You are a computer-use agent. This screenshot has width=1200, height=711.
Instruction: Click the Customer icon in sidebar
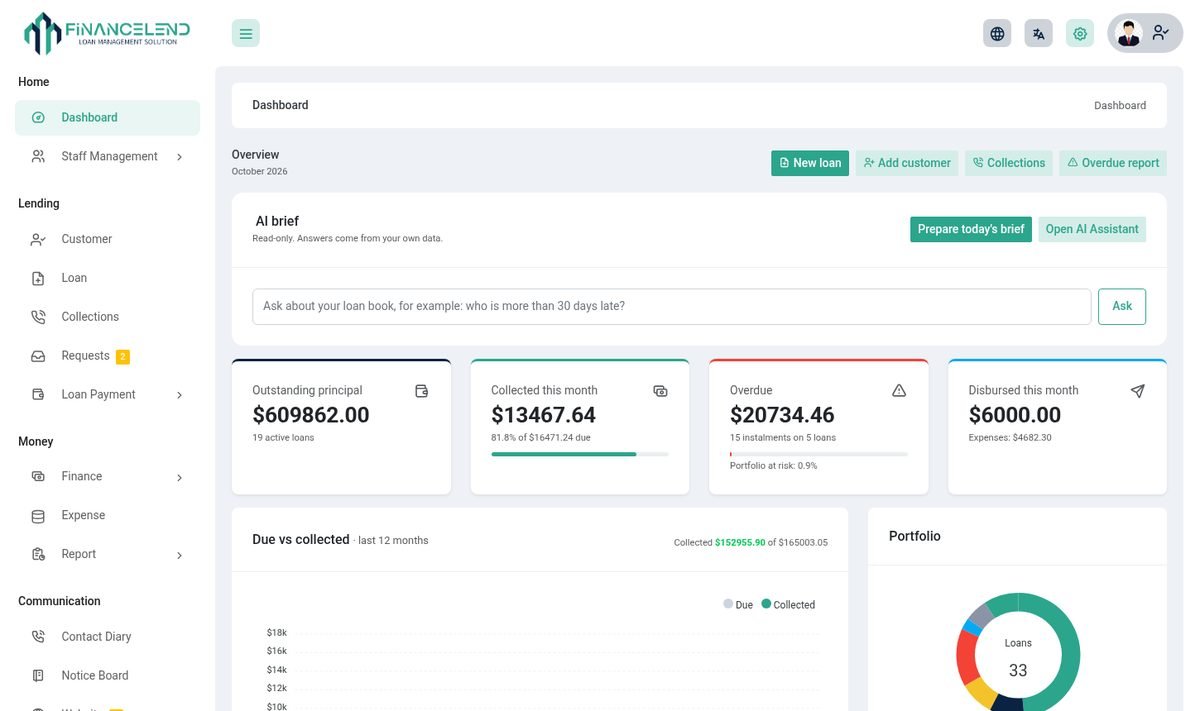(38, 239)
